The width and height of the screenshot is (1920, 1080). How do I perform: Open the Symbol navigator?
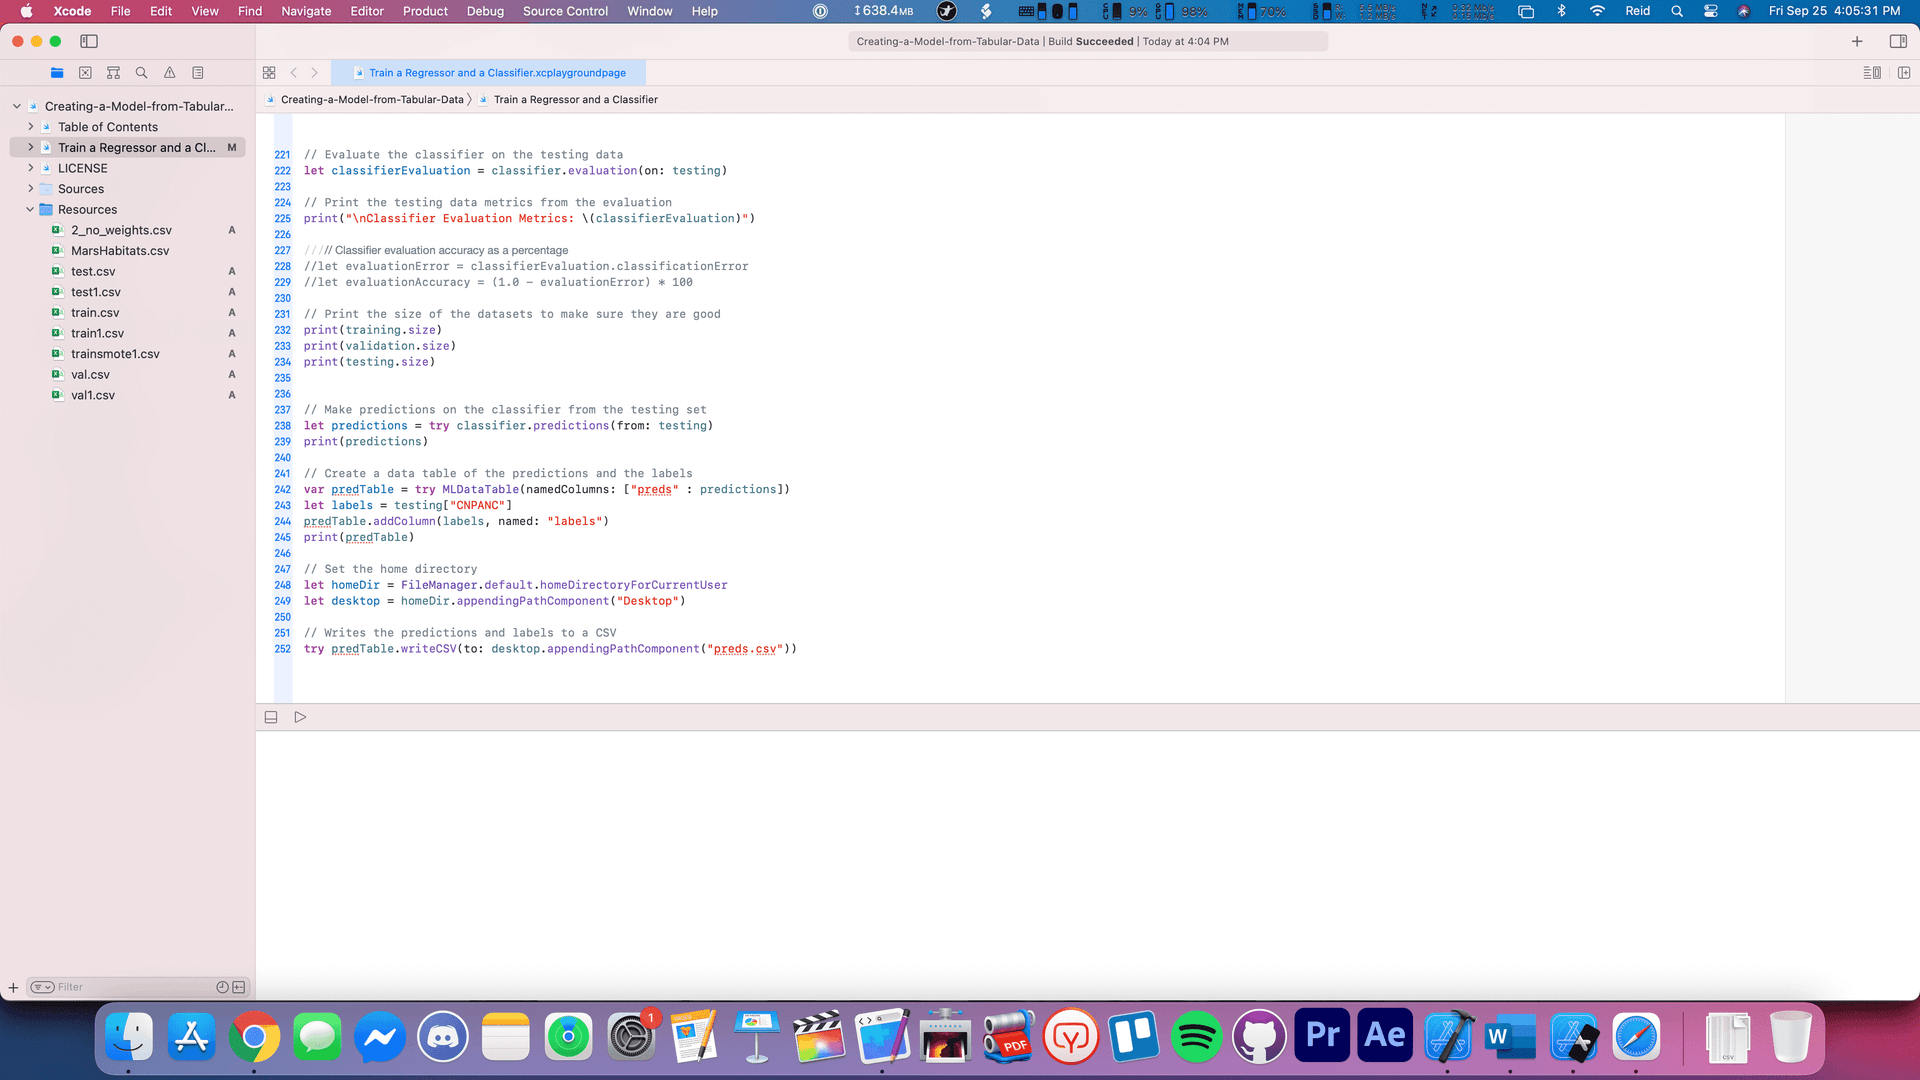[113, 73]
